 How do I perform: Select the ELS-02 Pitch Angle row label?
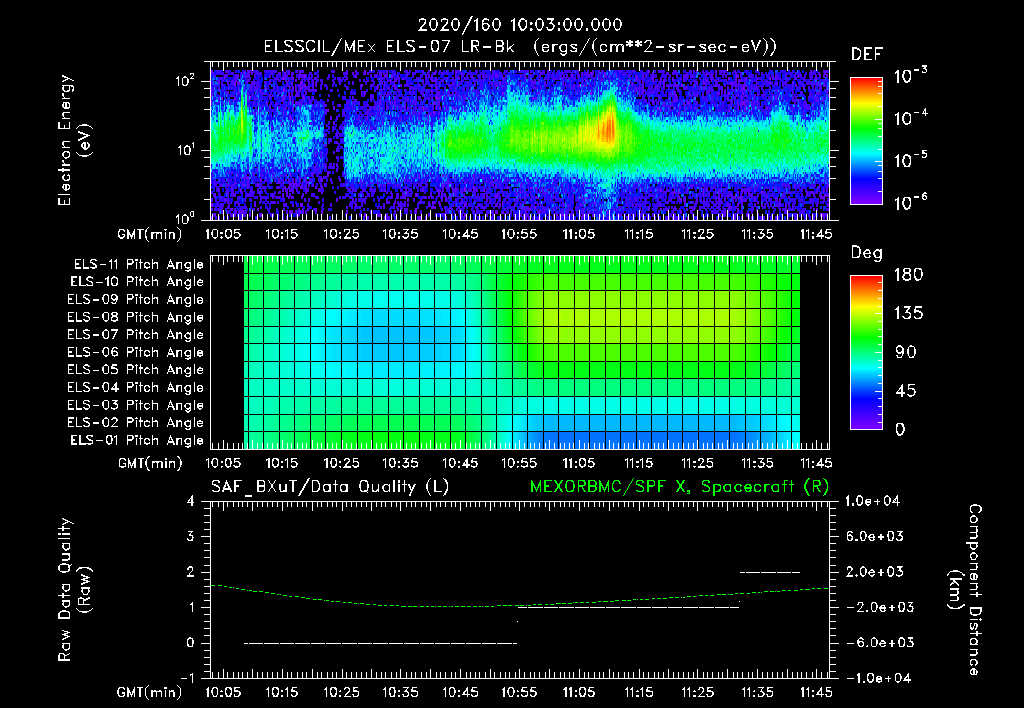tap(136, 423)
